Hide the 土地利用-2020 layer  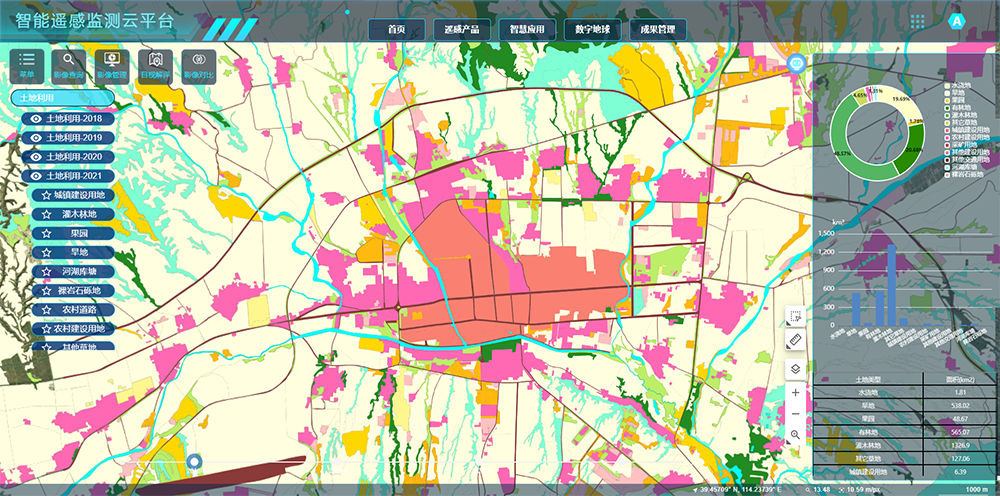37,157
